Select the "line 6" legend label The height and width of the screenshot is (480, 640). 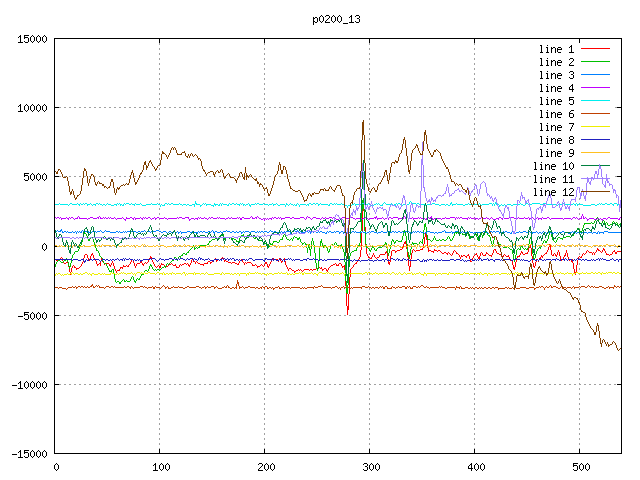[x=556, y=114]
